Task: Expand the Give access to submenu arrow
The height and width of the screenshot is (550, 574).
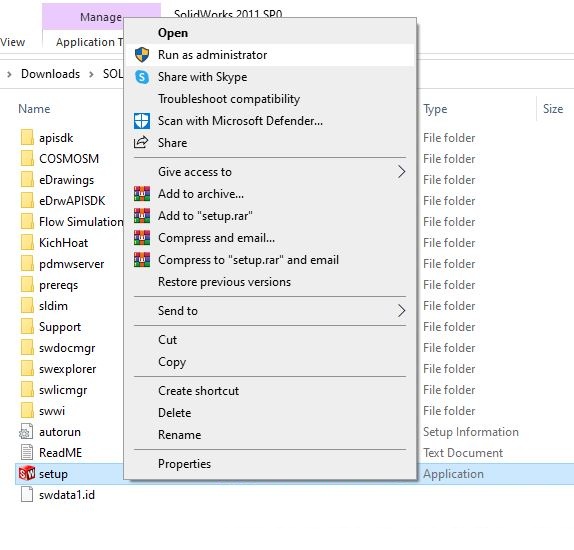Action: [402, 172]
